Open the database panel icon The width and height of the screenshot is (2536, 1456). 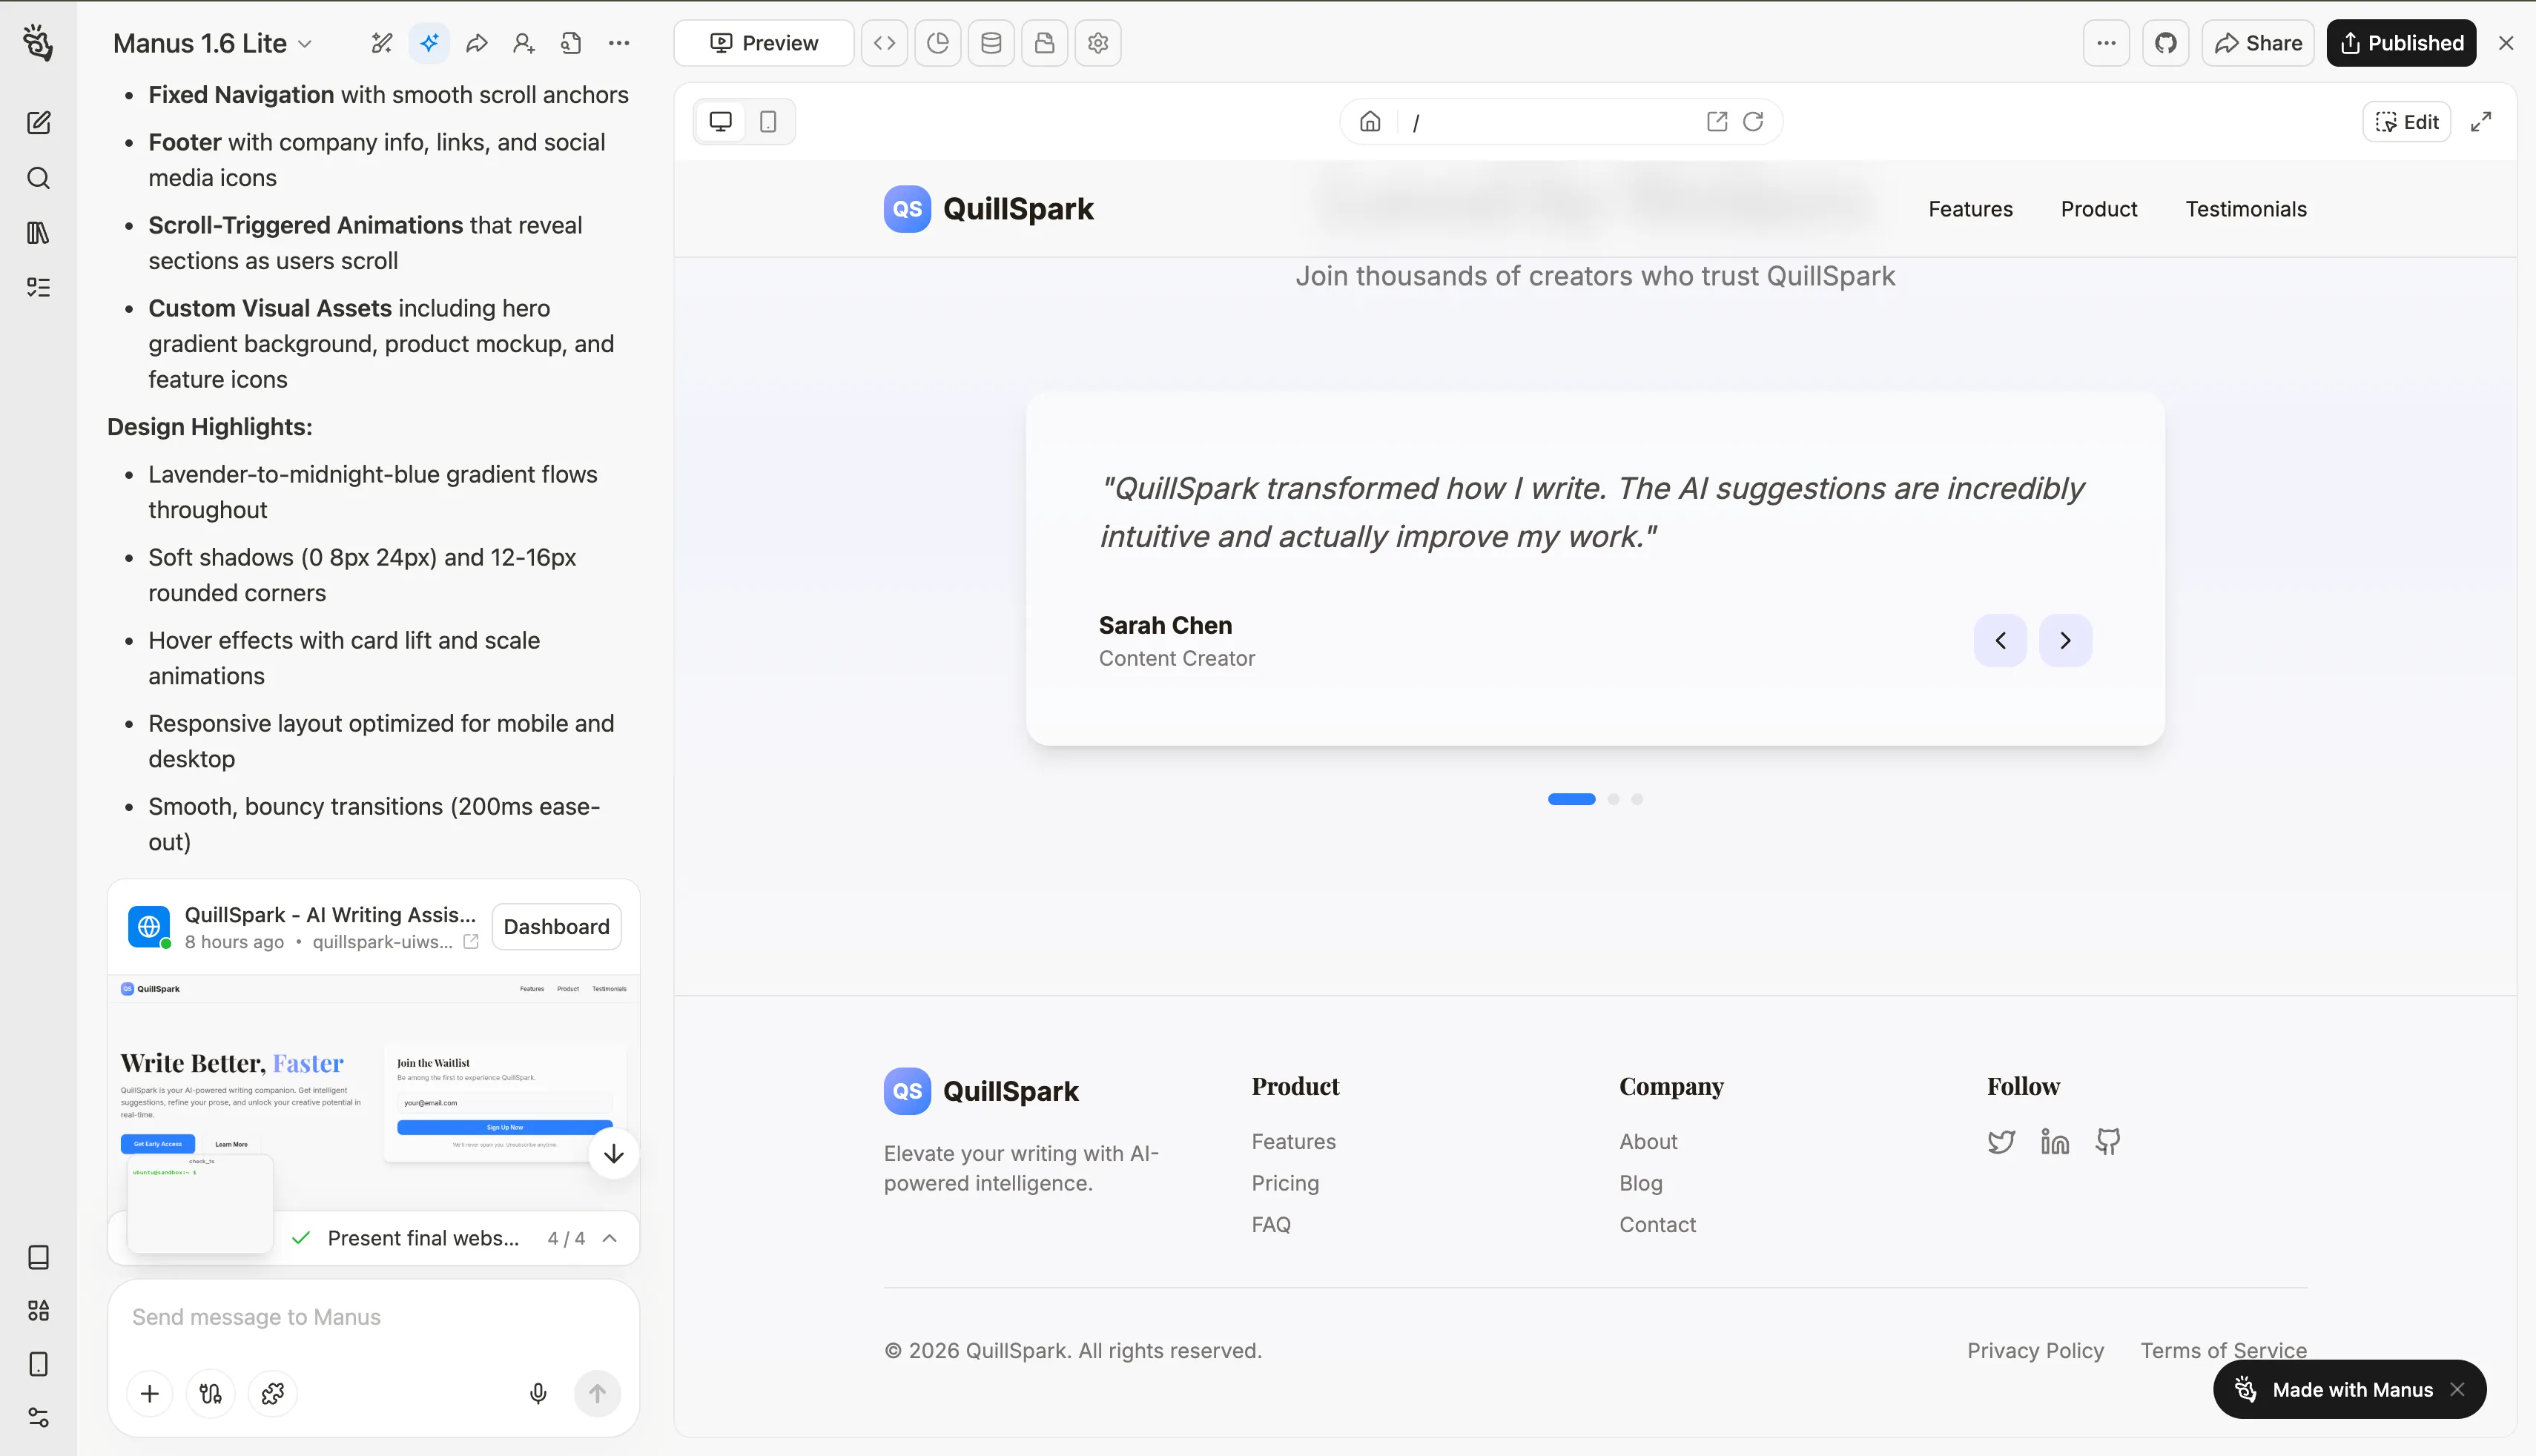click(x=991, y=43)
